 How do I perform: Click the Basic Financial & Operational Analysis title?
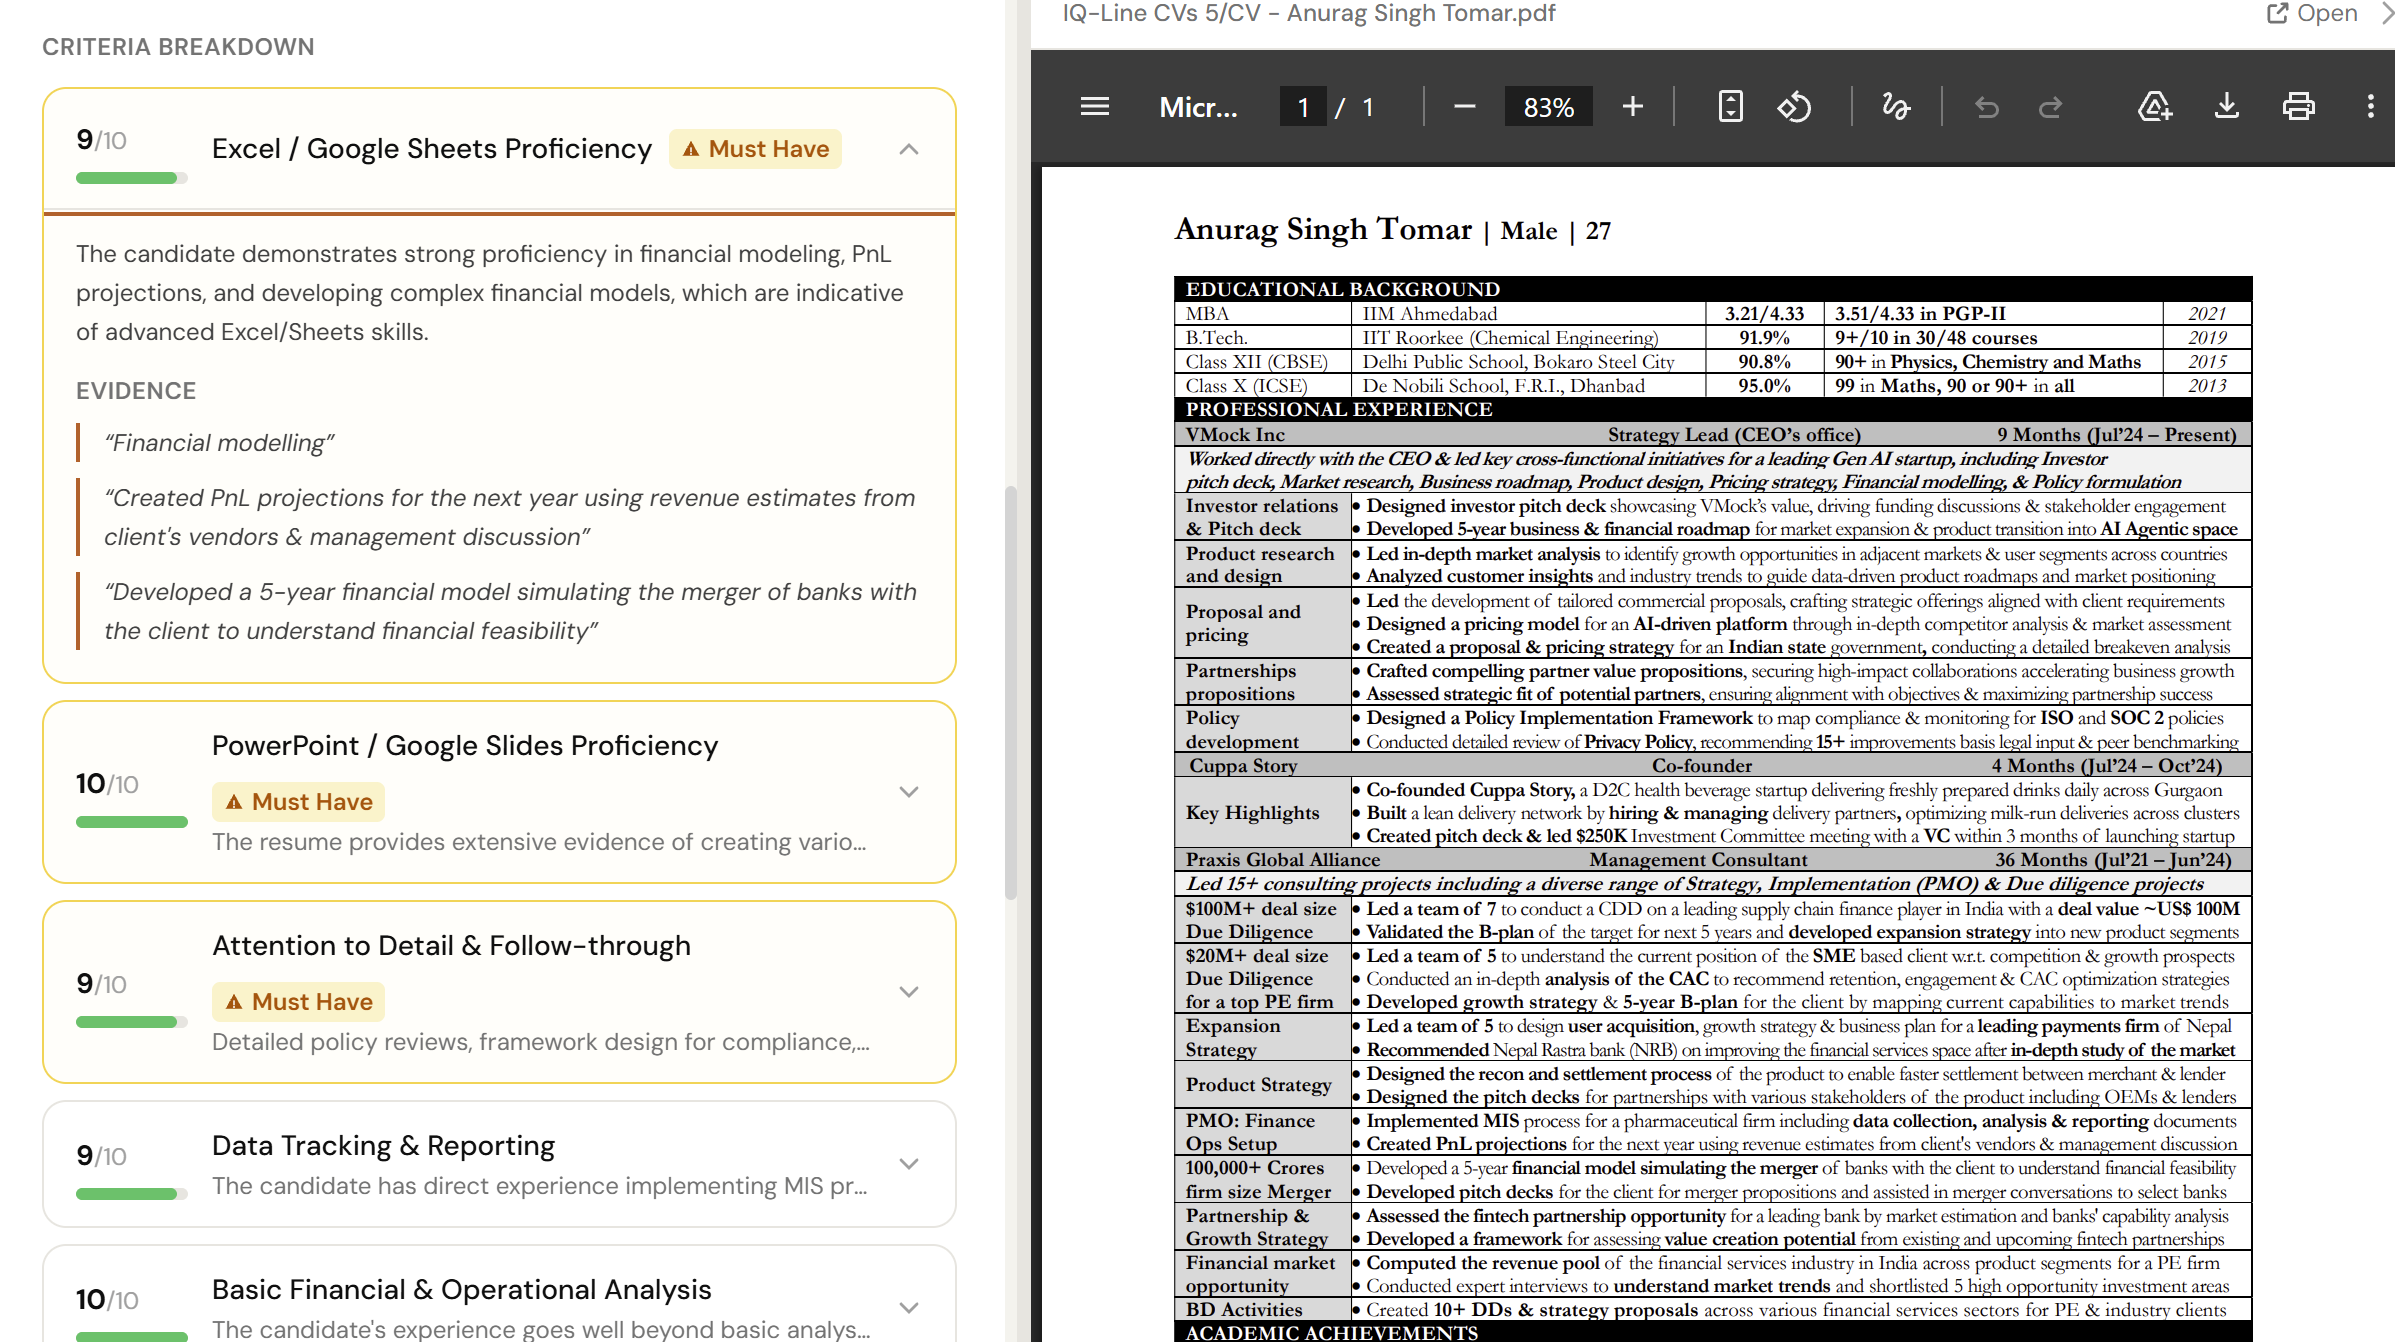(x=462, y=1290)
